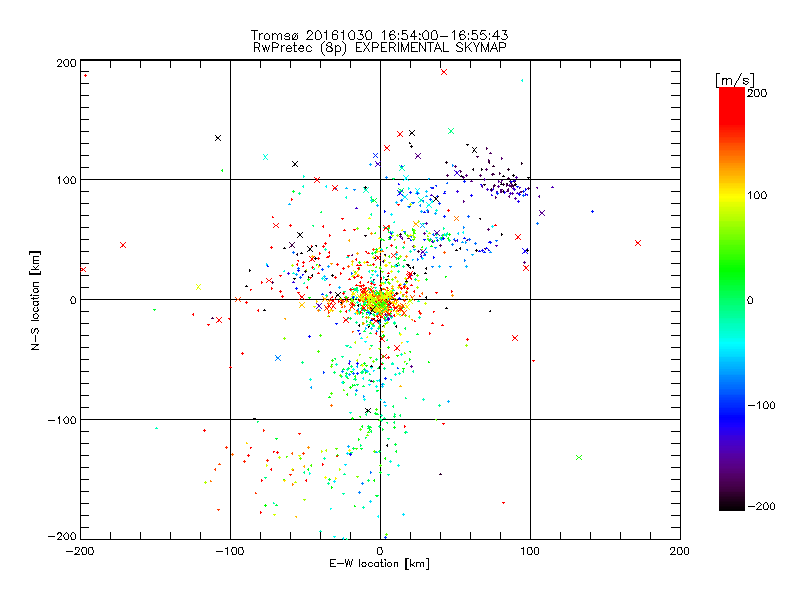Click the black X marker at upper left
This screenshot has width=800, height=600.
(218, 138)
